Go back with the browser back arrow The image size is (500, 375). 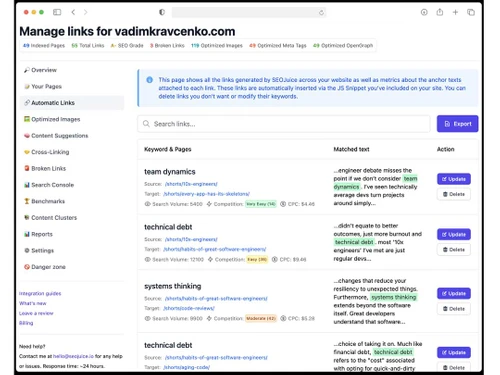click(73, 12)
